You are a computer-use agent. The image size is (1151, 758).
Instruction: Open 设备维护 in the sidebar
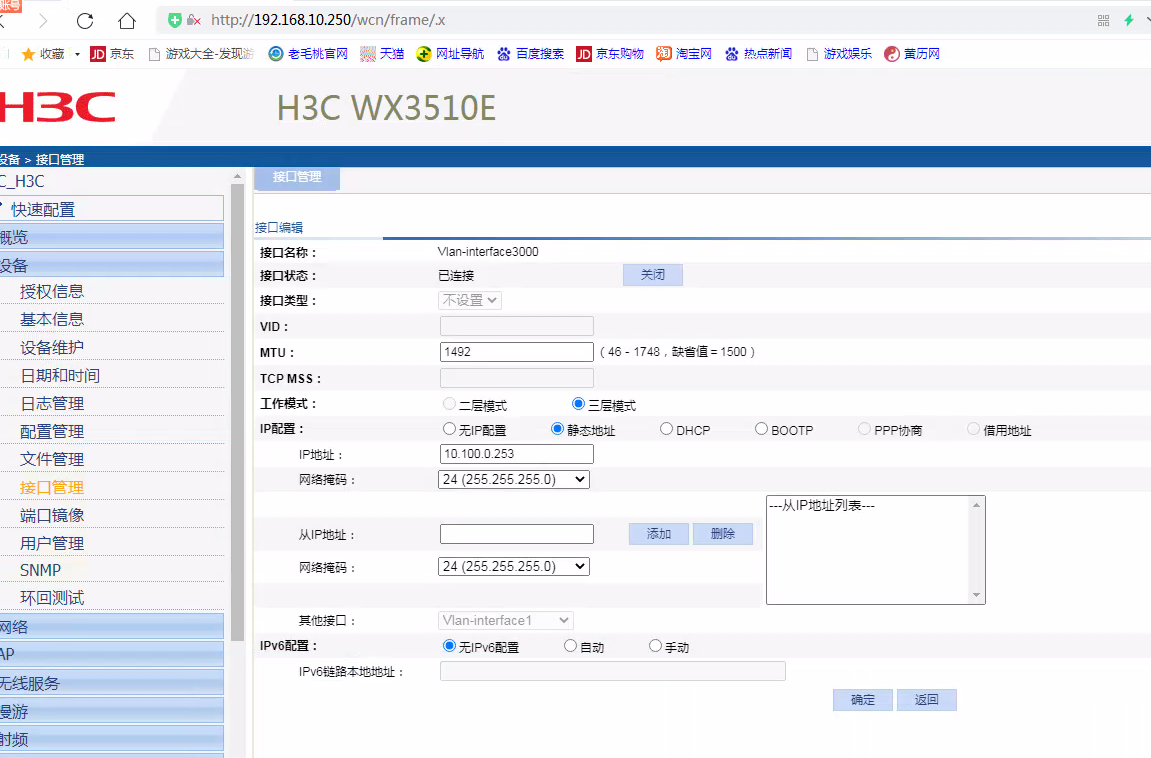(52, 347)
